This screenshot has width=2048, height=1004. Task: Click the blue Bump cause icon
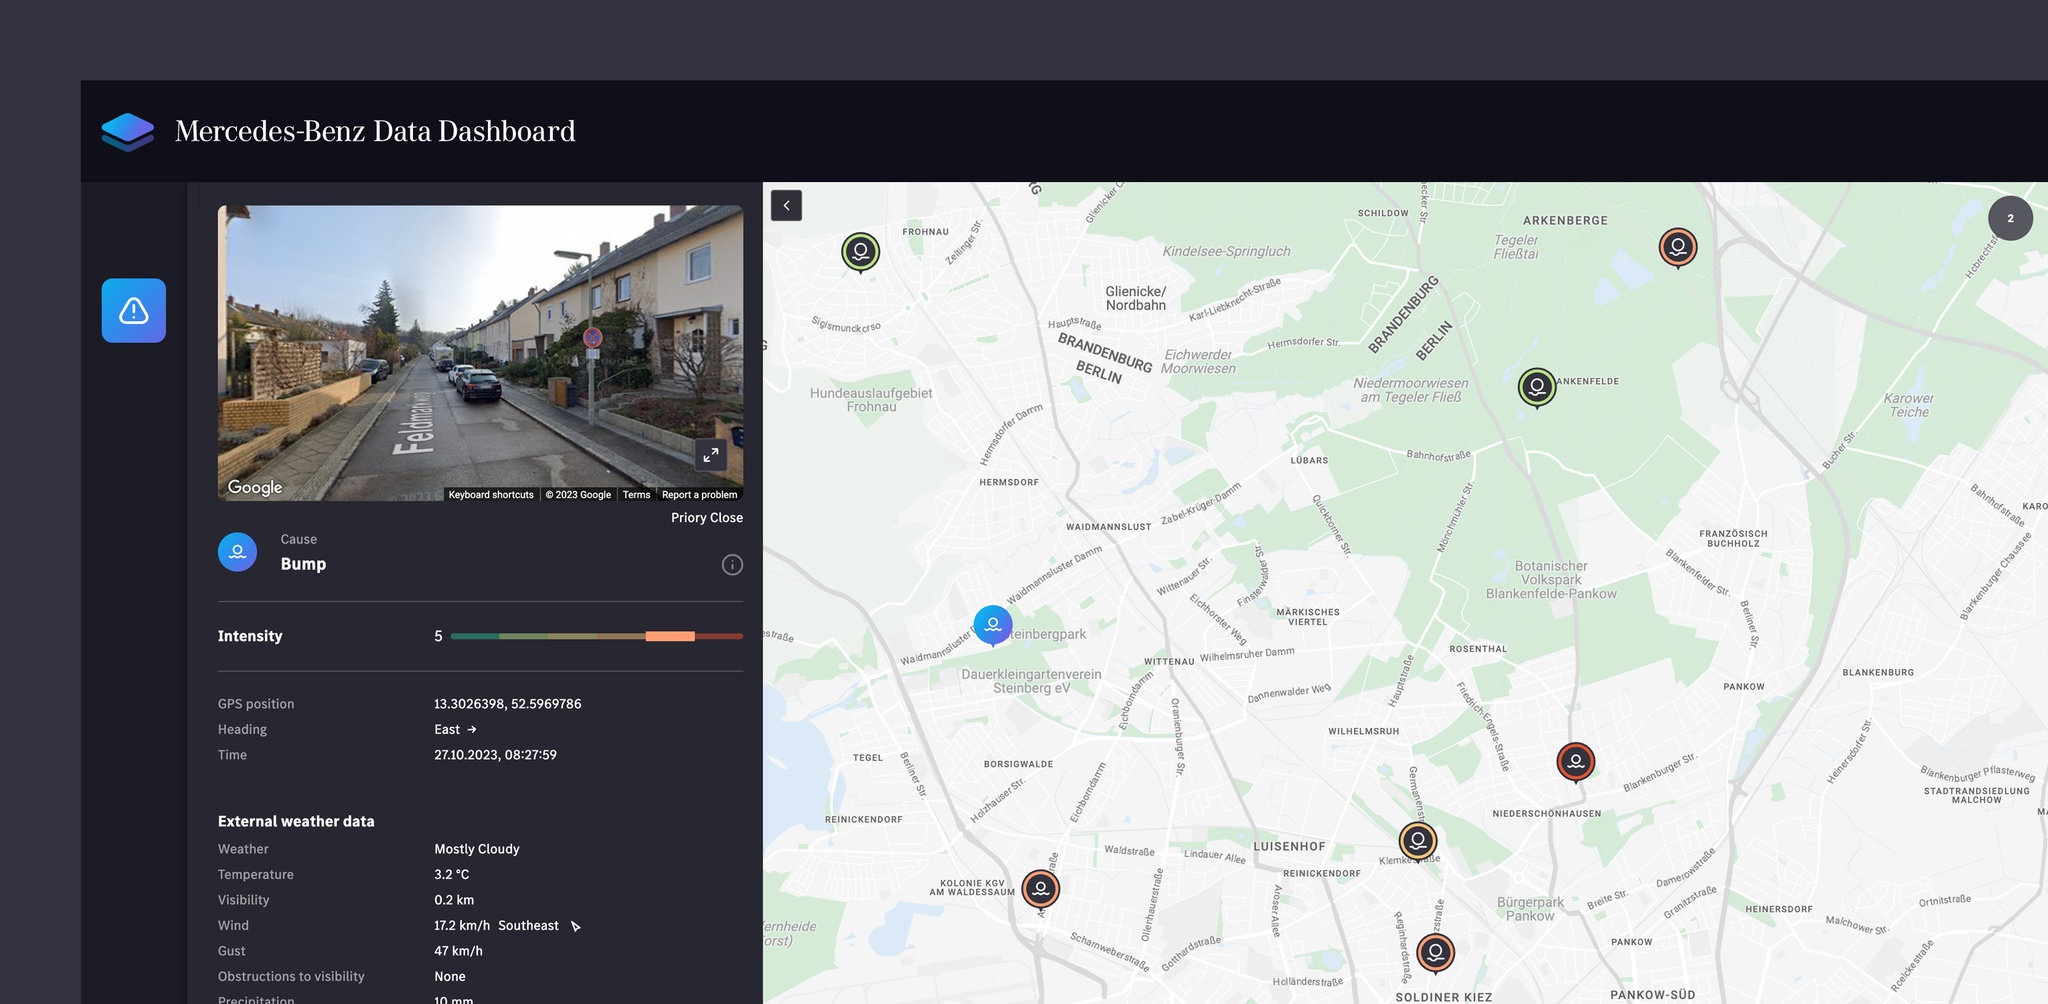click(x=237, y=552)
